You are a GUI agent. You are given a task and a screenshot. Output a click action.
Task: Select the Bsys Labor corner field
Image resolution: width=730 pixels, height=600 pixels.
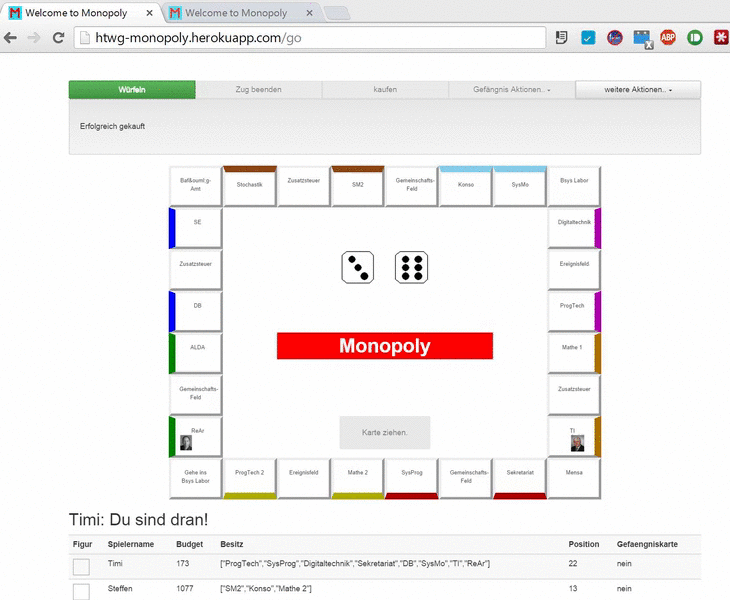(574, 186)
